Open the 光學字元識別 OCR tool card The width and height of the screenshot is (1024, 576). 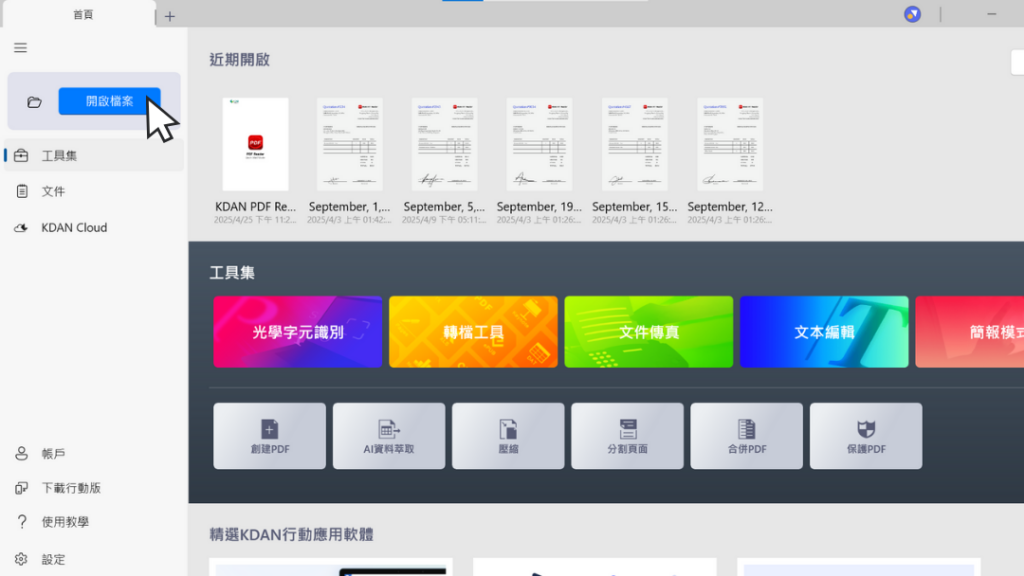pos(298,332)
